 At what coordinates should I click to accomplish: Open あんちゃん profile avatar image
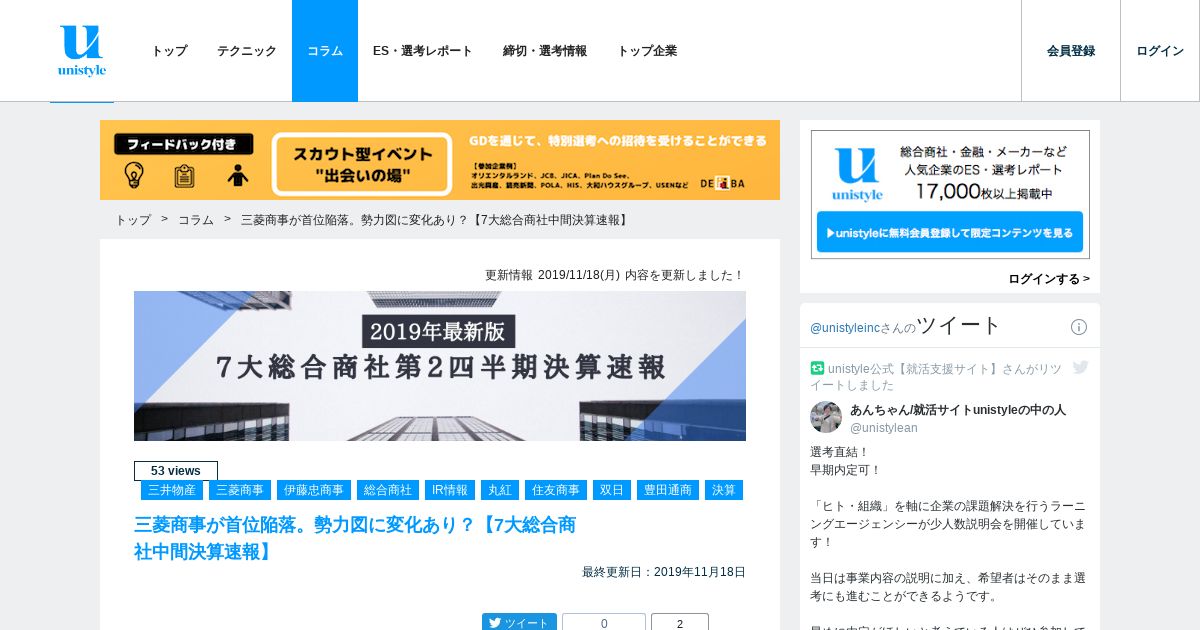(x=826, y=417)
